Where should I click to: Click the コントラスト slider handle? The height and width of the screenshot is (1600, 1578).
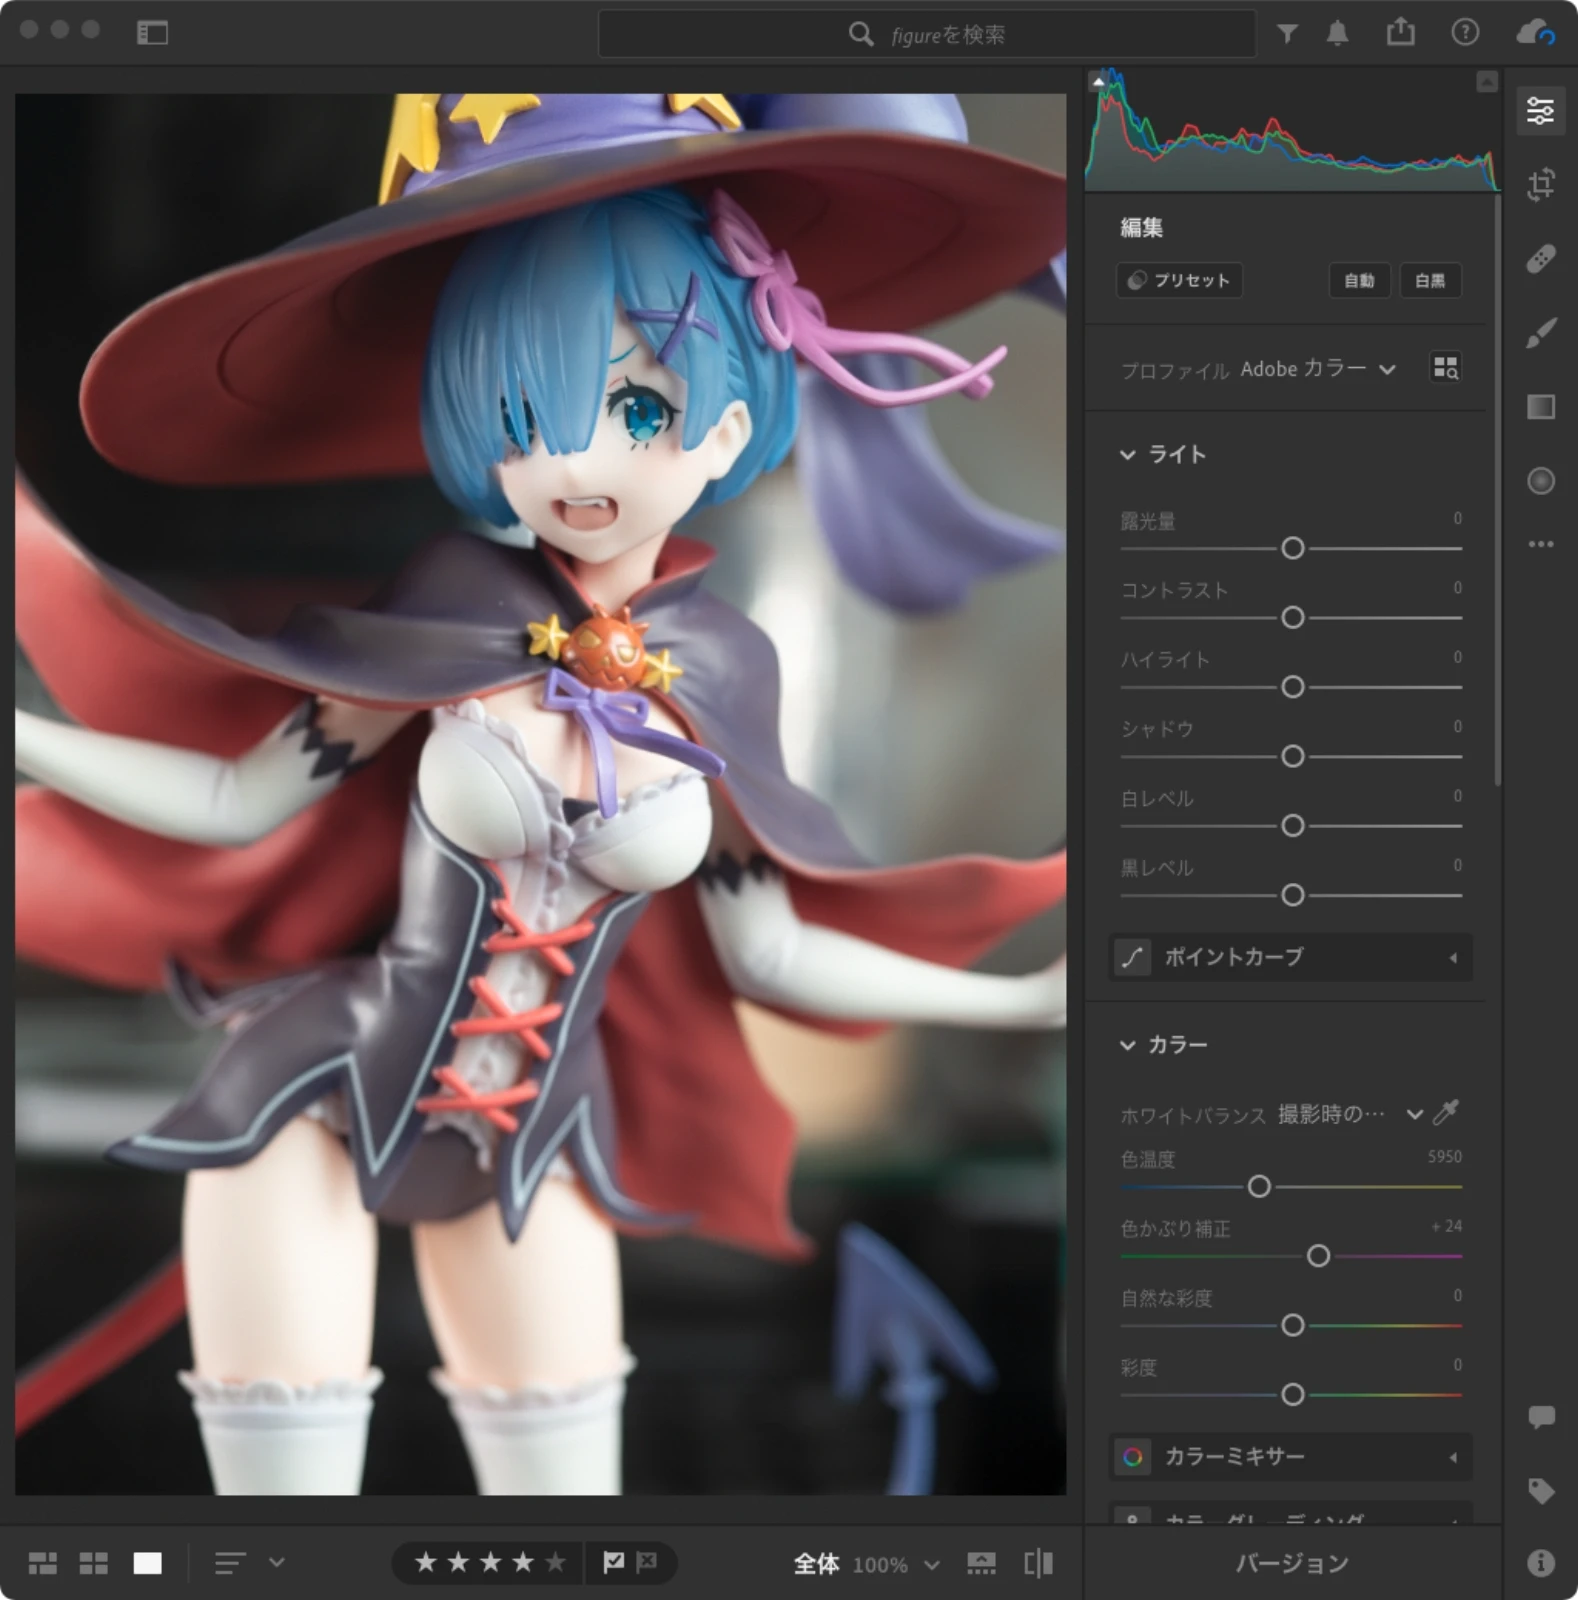(x=1292, y=618)
